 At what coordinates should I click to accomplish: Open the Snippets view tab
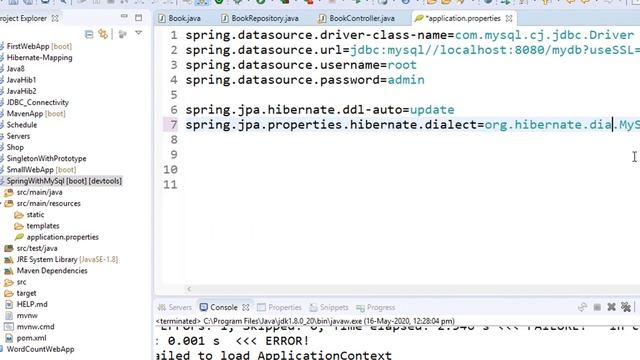[x=329, y=307]
